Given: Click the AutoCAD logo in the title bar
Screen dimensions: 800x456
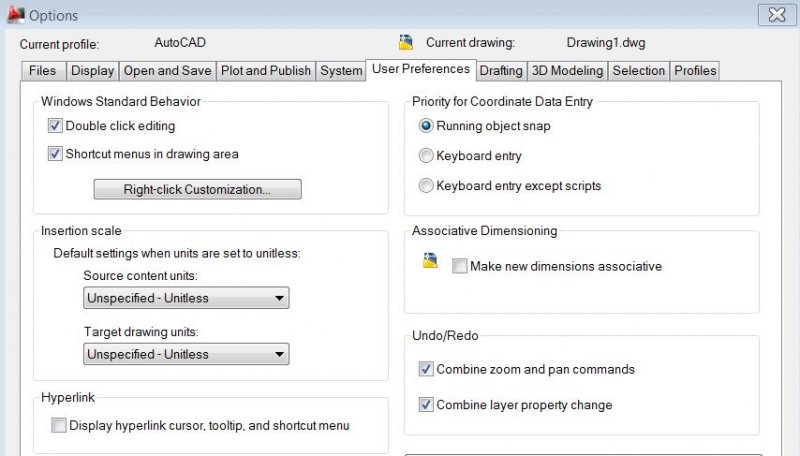Looking at the screenshot, I should 15,14.
